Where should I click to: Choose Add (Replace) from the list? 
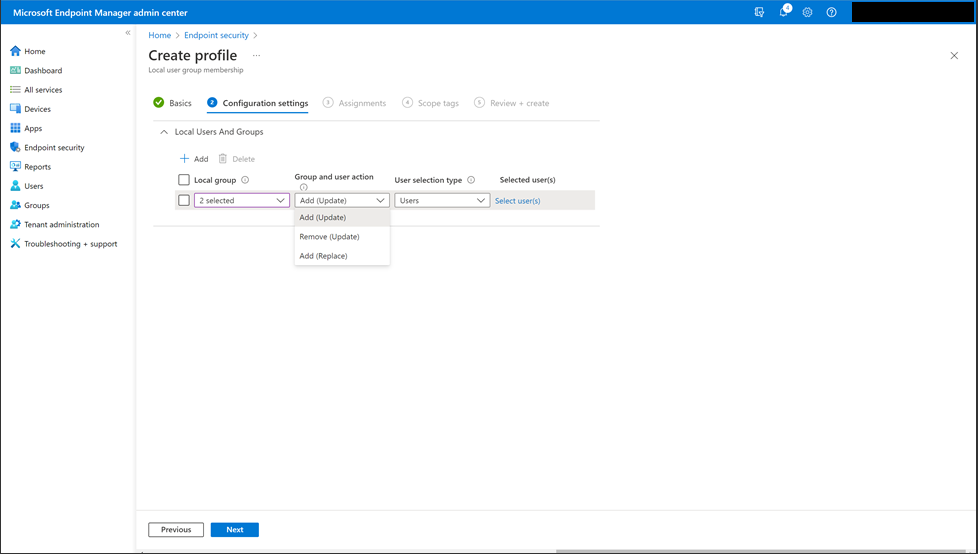click(x=342, y=256)
